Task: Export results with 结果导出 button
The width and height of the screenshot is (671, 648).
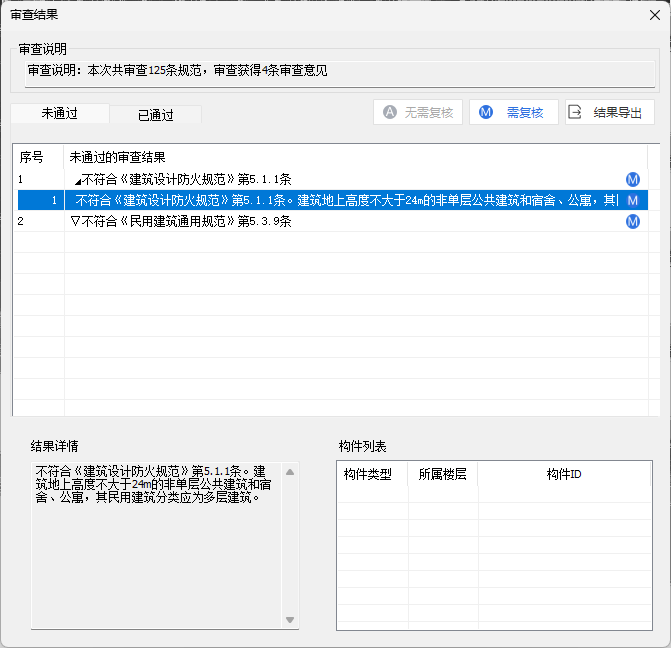Action: tap(609, 113)
